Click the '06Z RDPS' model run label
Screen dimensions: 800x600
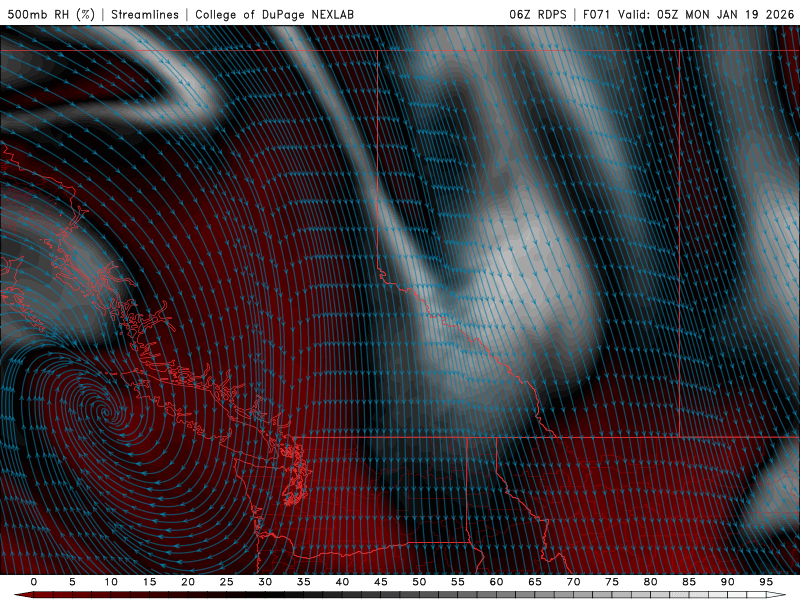(538, 14)
